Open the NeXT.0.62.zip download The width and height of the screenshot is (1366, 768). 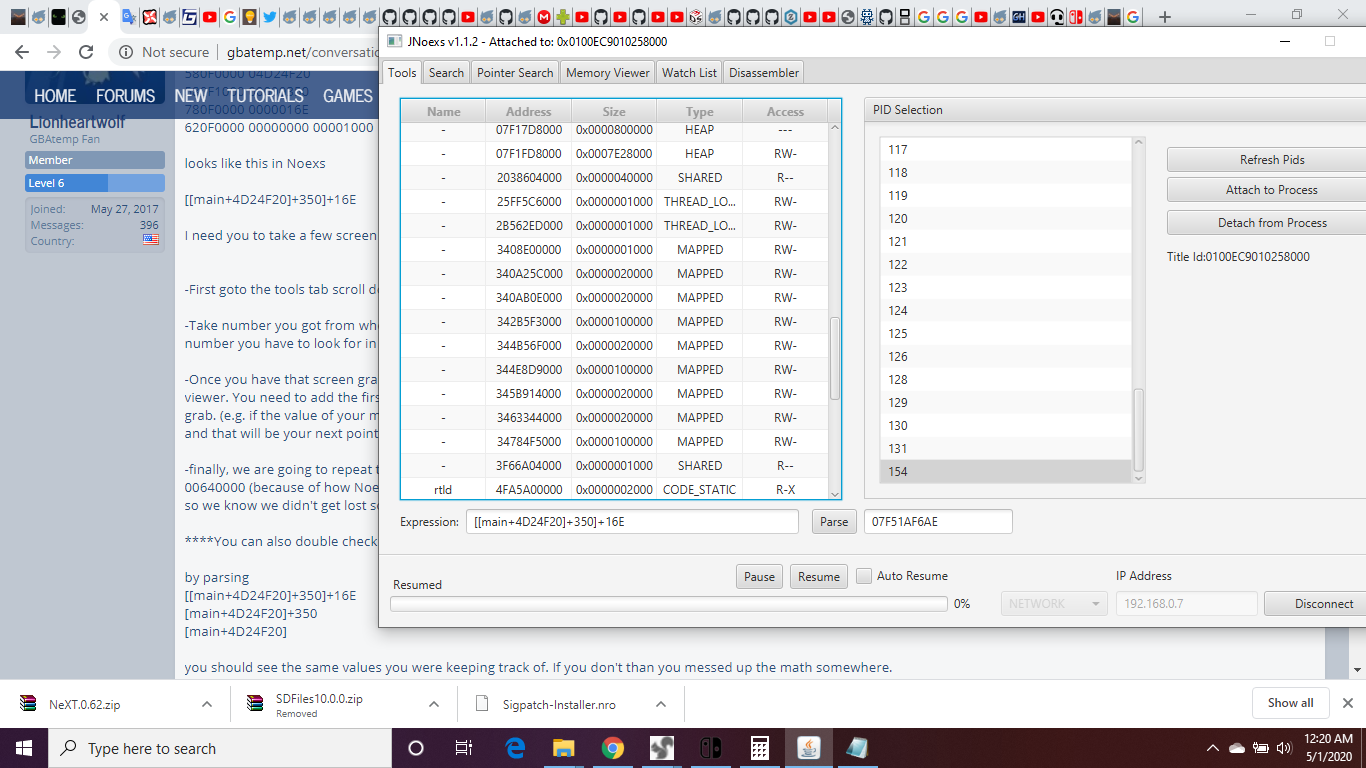pyautogui.click(x=85, y=704)
